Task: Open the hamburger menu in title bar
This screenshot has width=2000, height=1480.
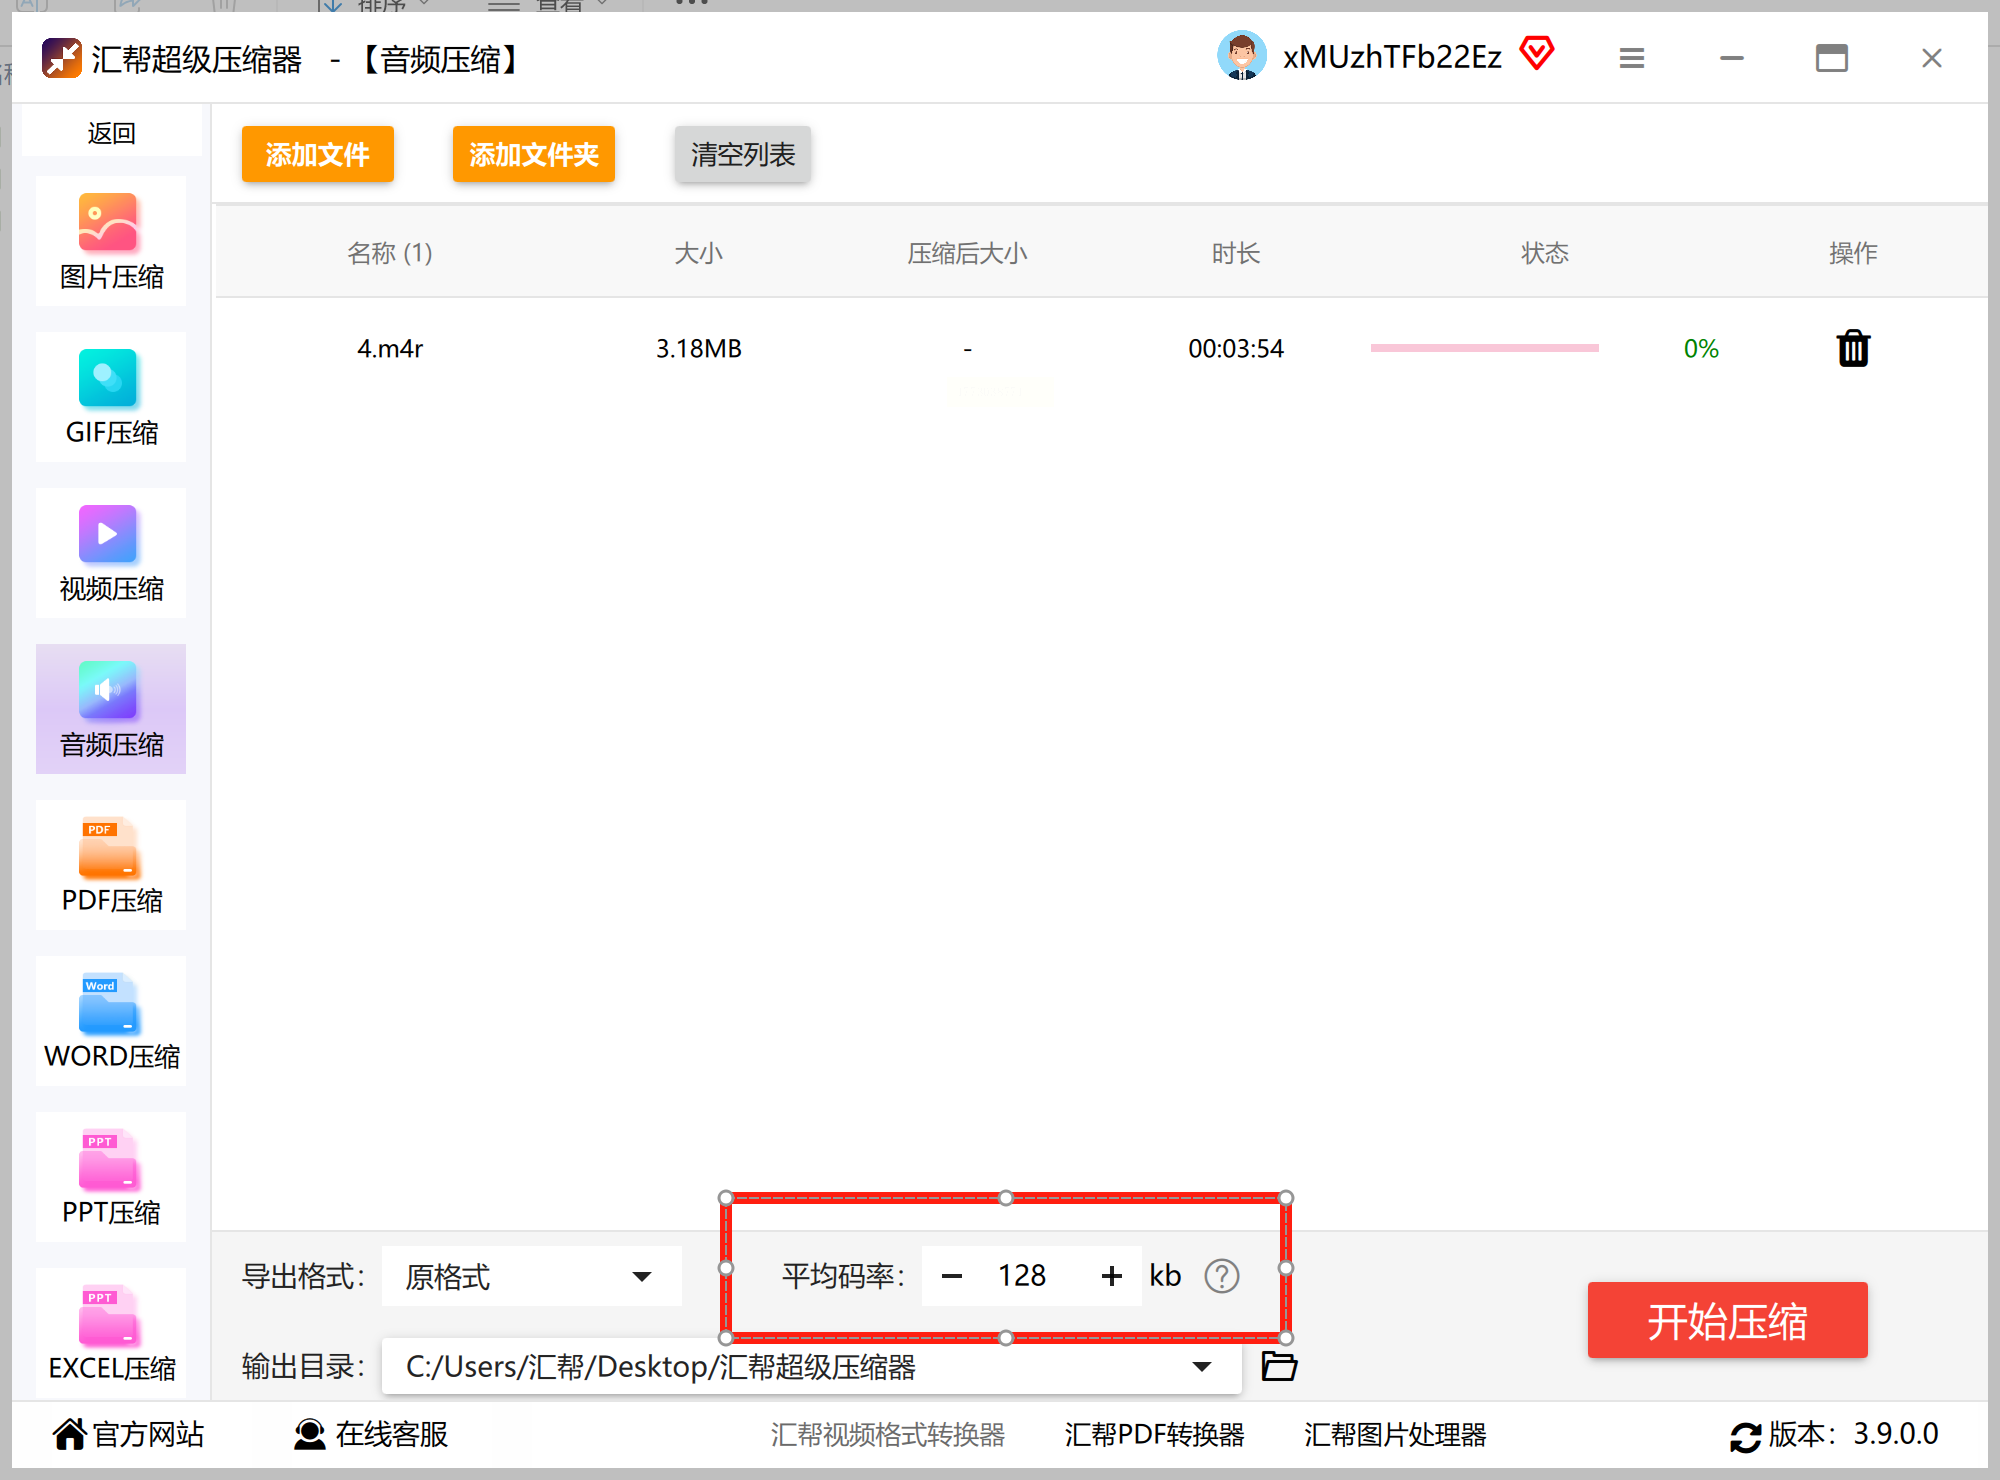Action: click(x=1632, y=58)
